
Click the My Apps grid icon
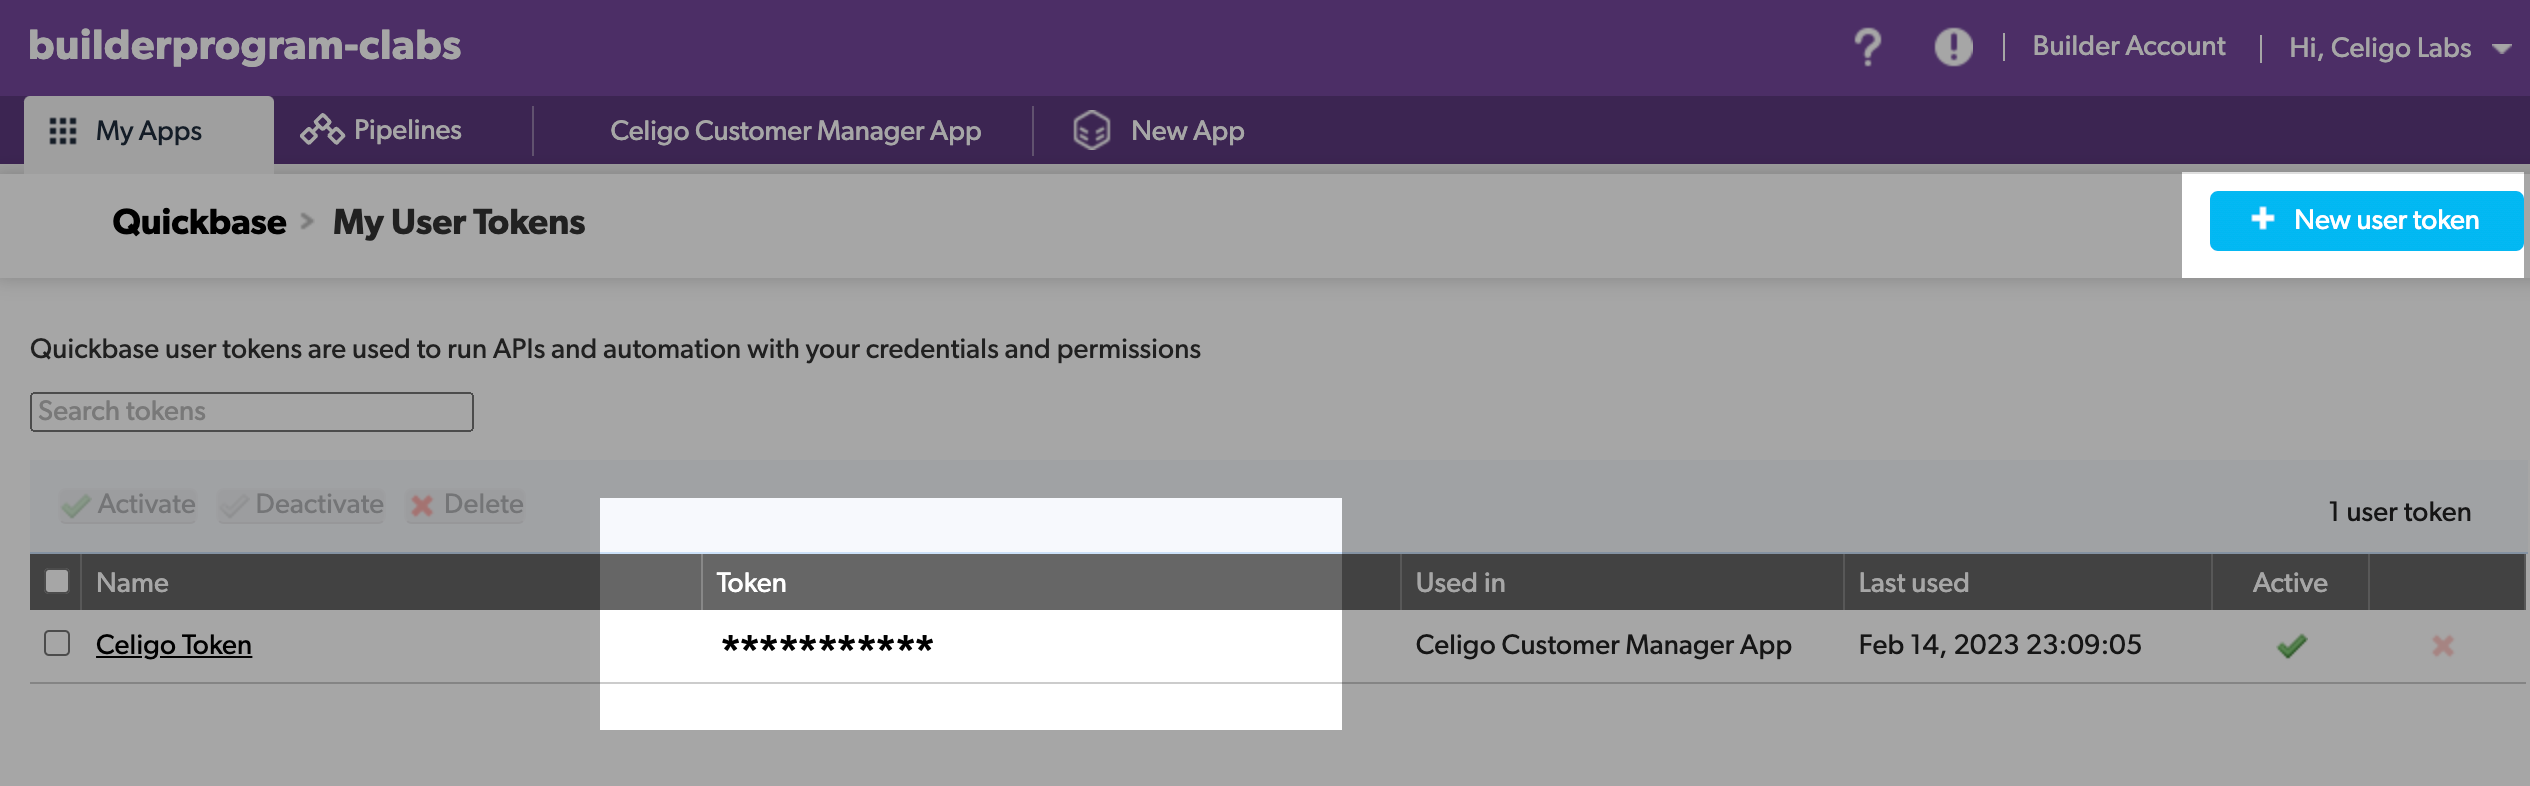tap(63, 131)
